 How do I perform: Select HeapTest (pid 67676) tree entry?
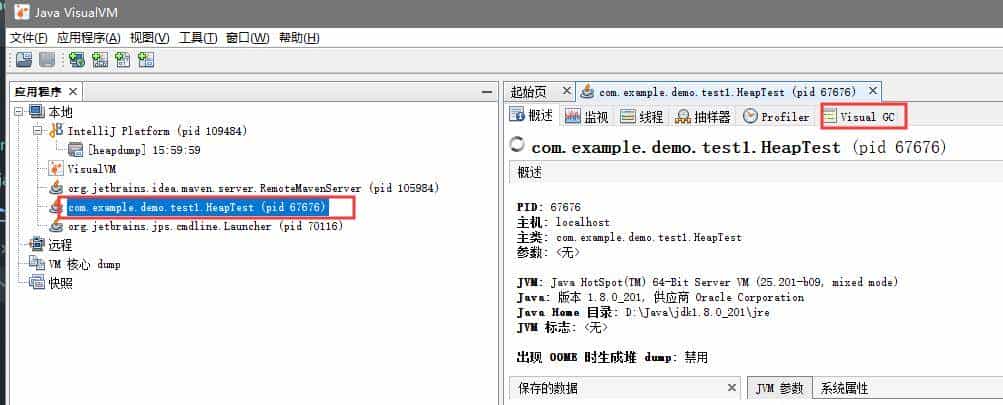click(x=198, y=207)
